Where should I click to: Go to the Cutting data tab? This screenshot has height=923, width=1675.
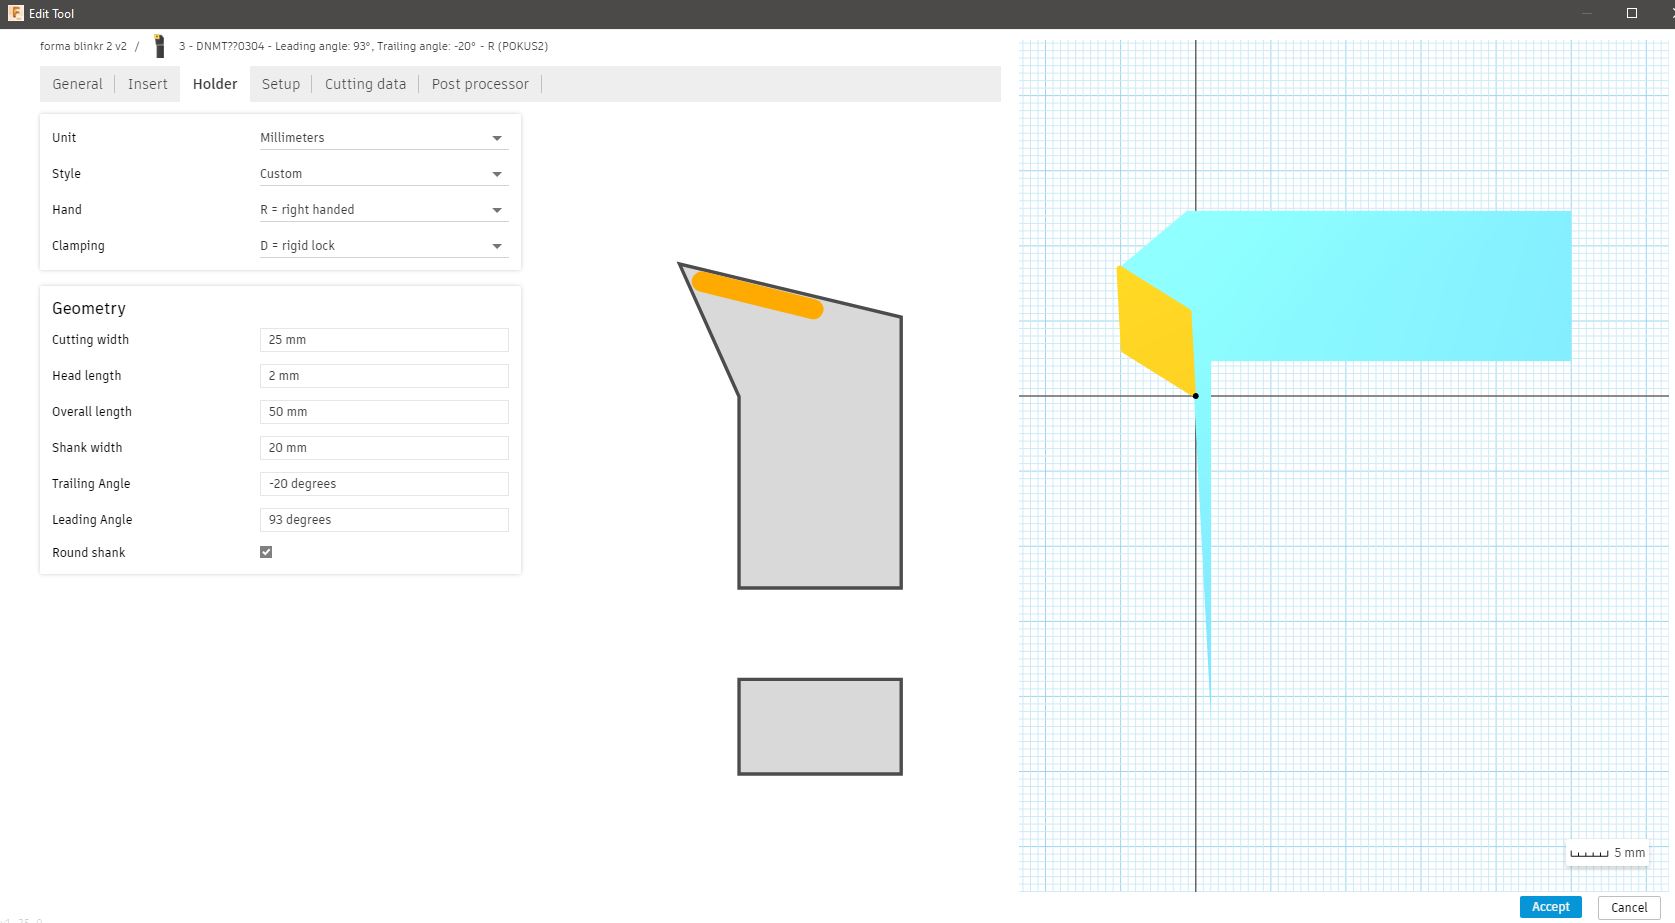pos(365,84)
